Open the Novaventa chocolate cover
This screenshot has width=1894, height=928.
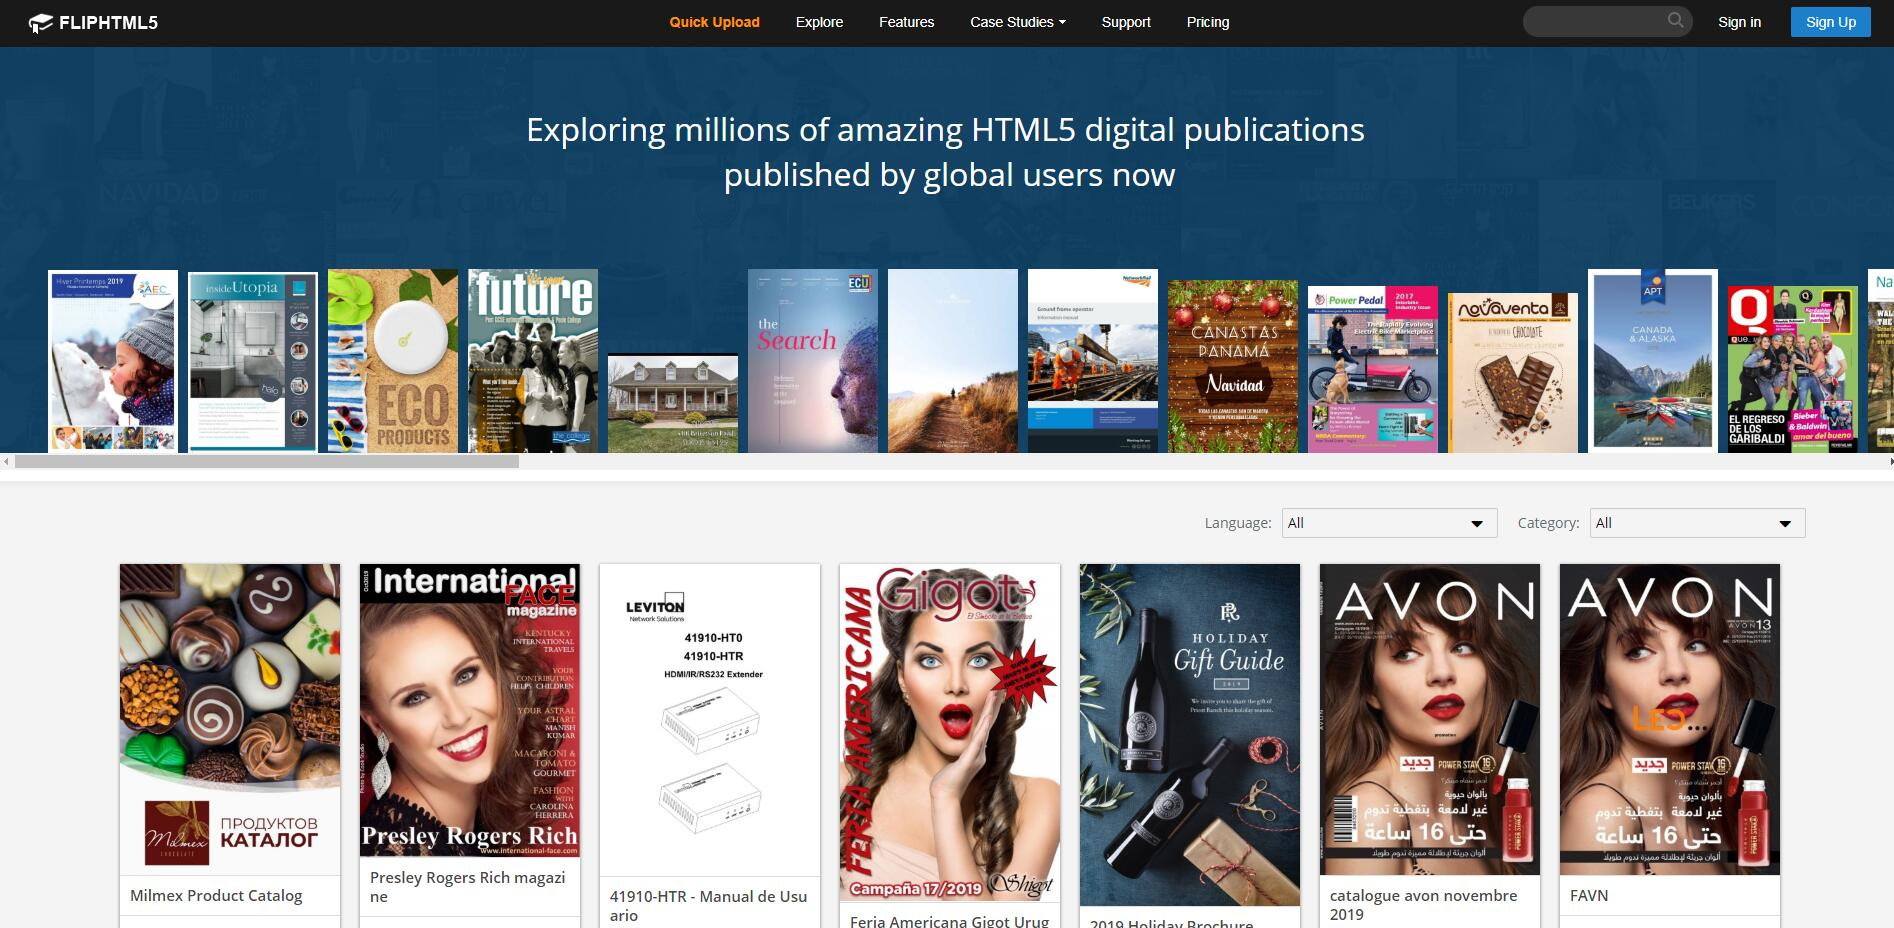(1513, 373)
